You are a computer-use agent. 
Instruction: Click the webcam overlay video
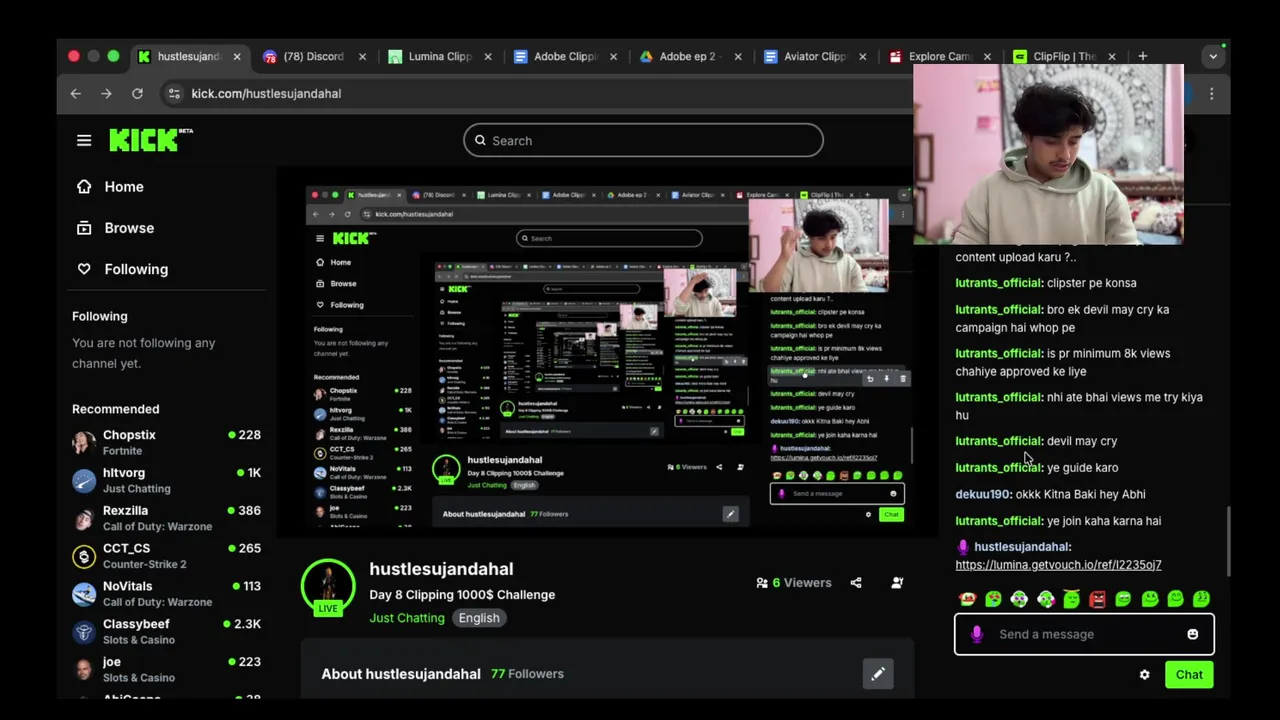1048,154
